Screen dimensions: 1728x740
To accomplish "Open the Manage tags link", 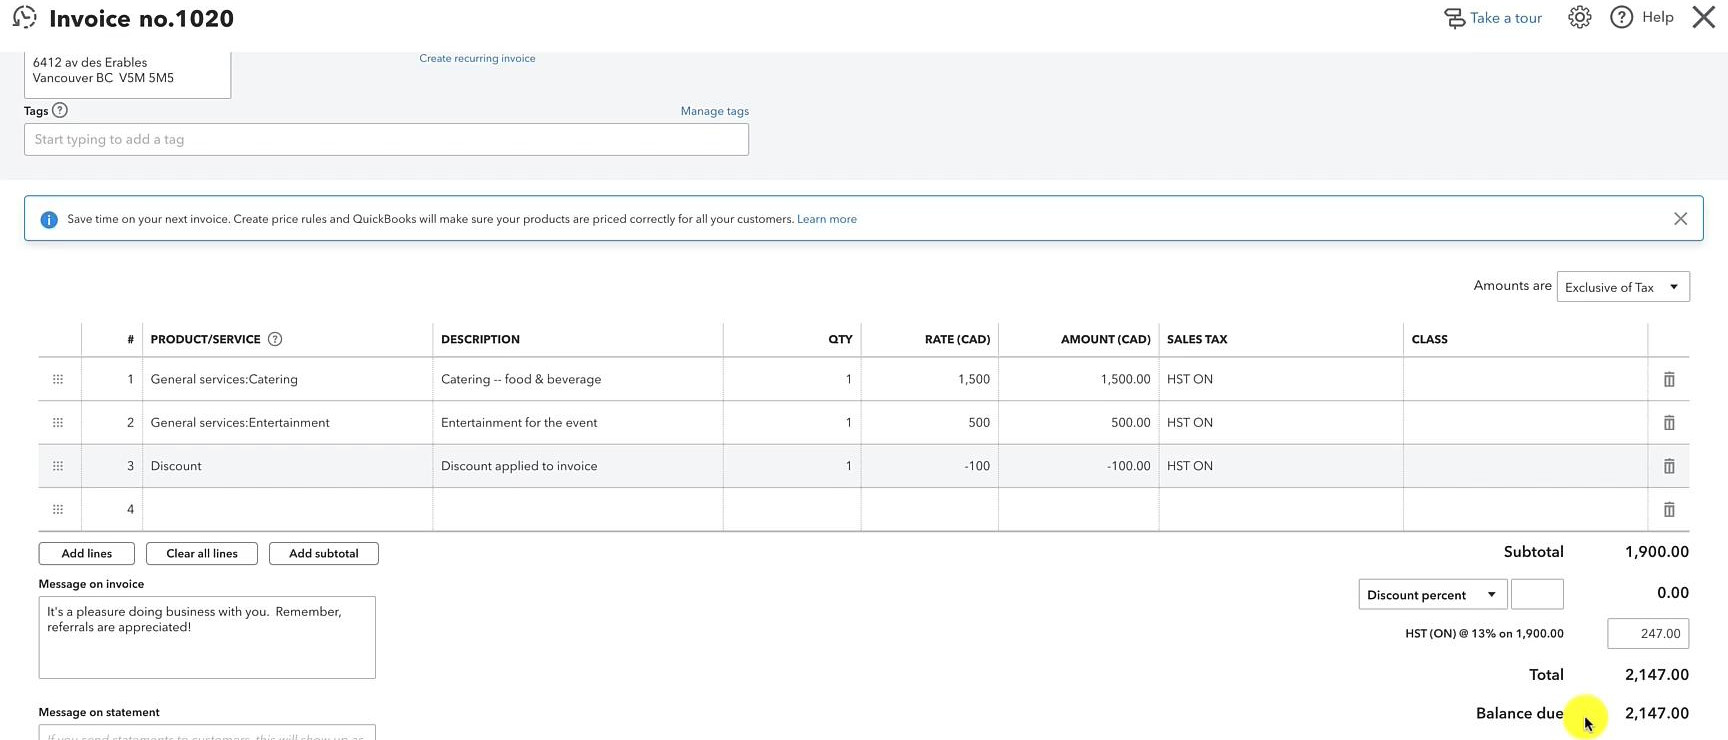I will point(714,111).
